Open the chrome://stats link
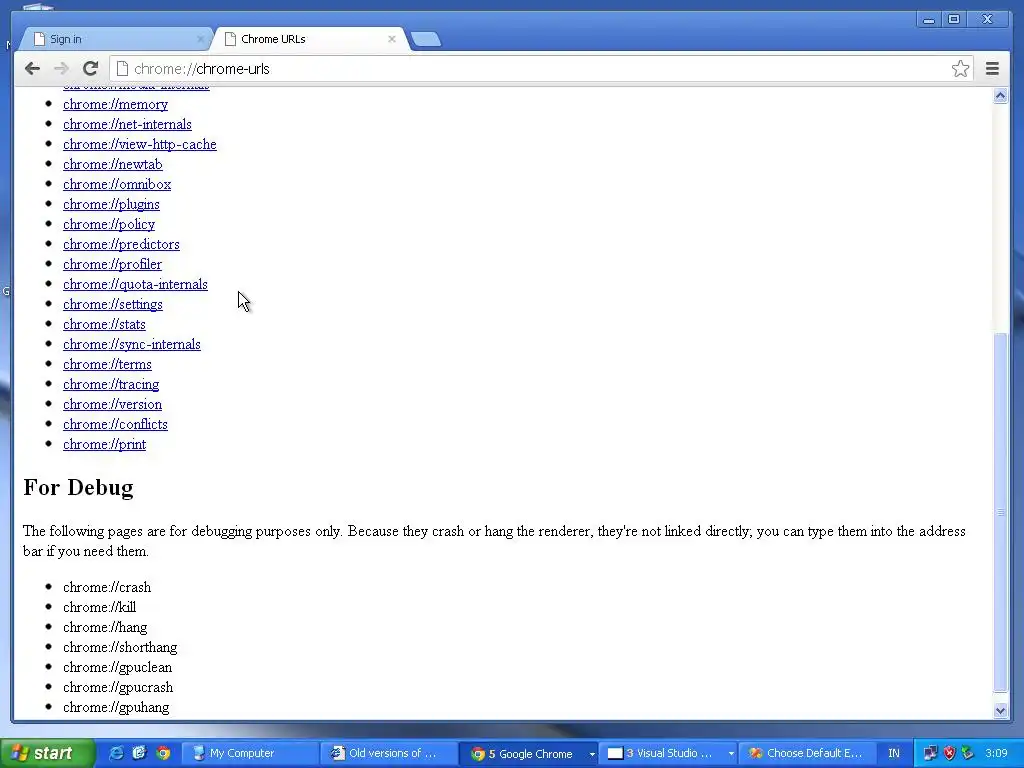 (104, 325)
